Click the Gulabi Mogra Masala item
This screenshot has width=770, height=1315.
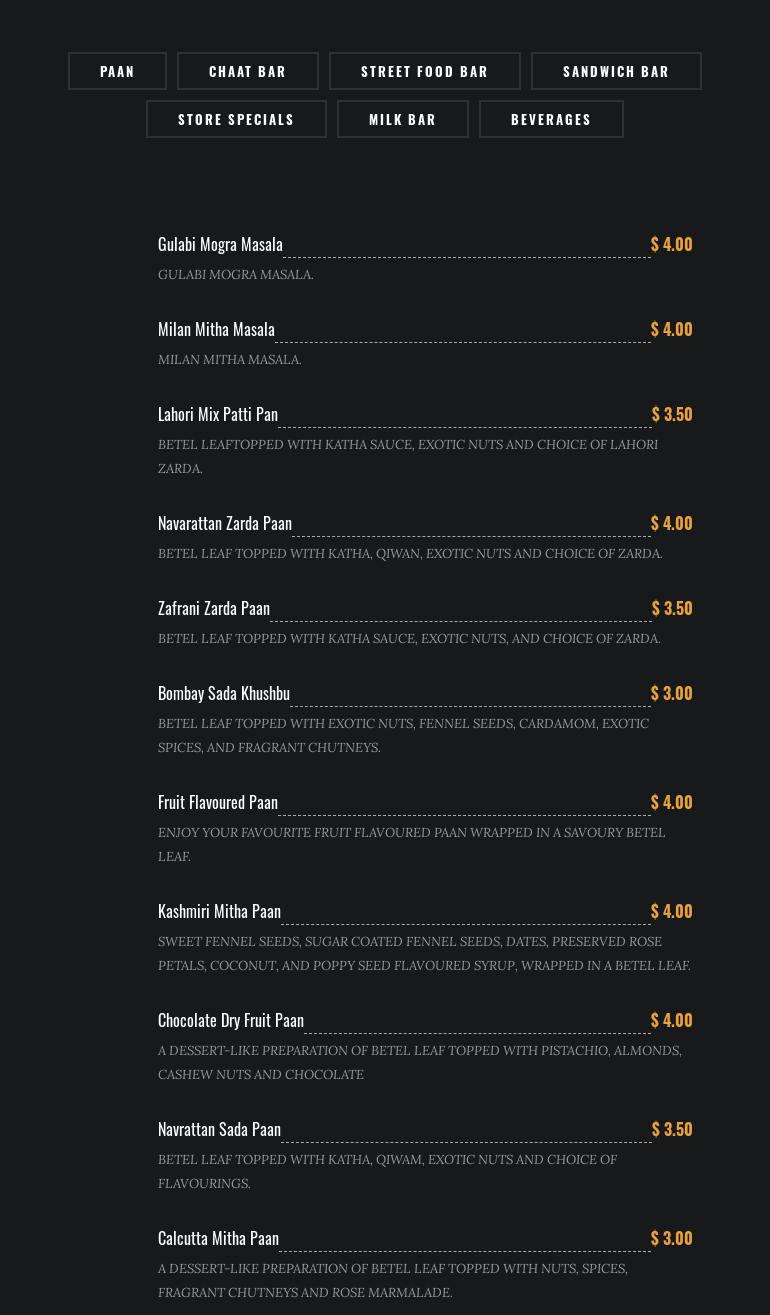(220, 244)
